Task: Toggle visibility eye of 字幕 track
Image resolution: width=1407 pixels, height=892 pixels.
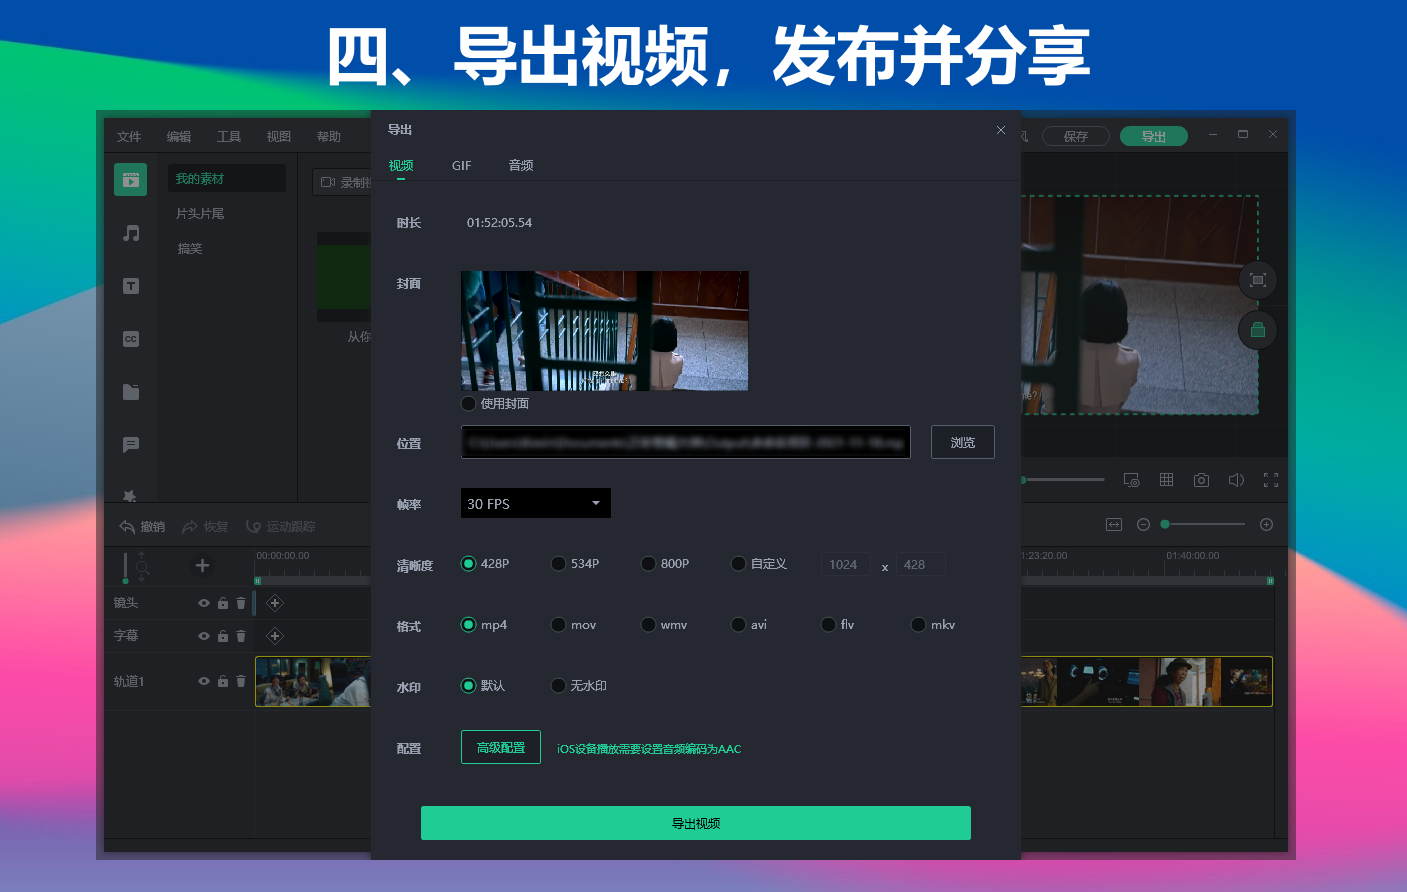Action: [x=204, y=636]
